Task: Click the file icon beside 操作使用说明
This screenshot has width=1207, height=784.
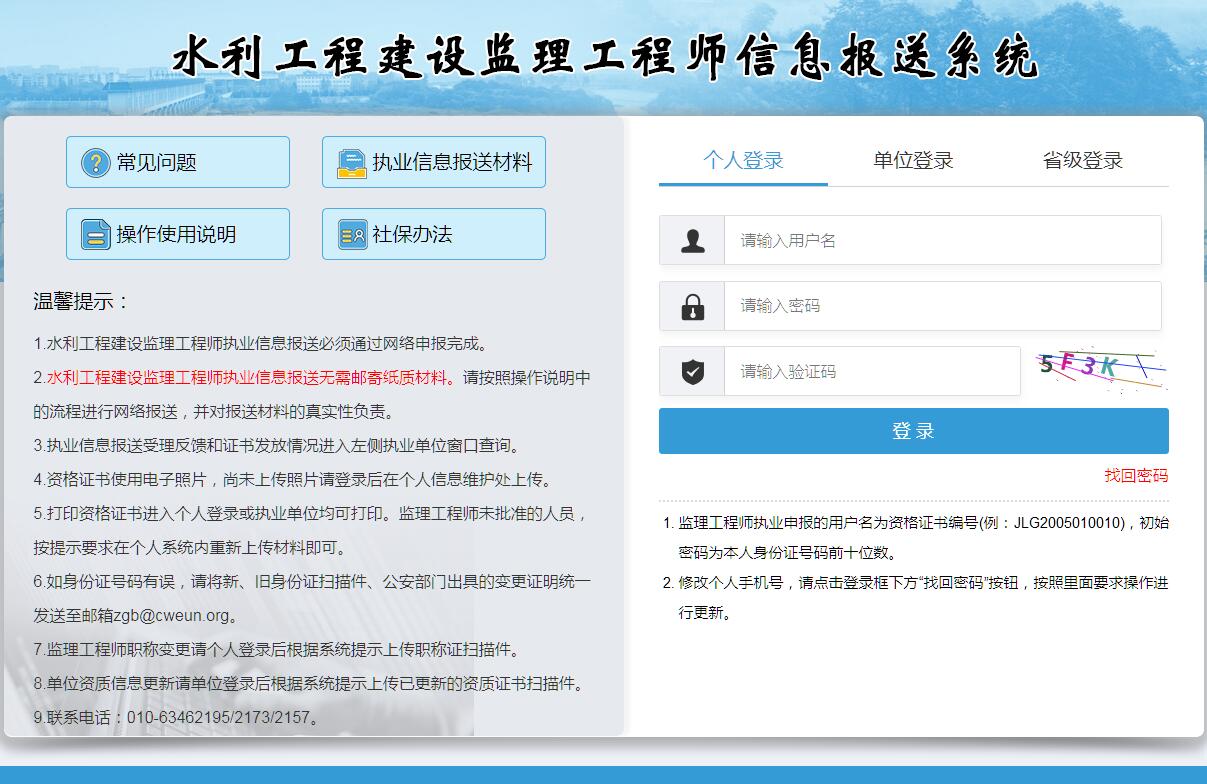Action: [95, 234]
